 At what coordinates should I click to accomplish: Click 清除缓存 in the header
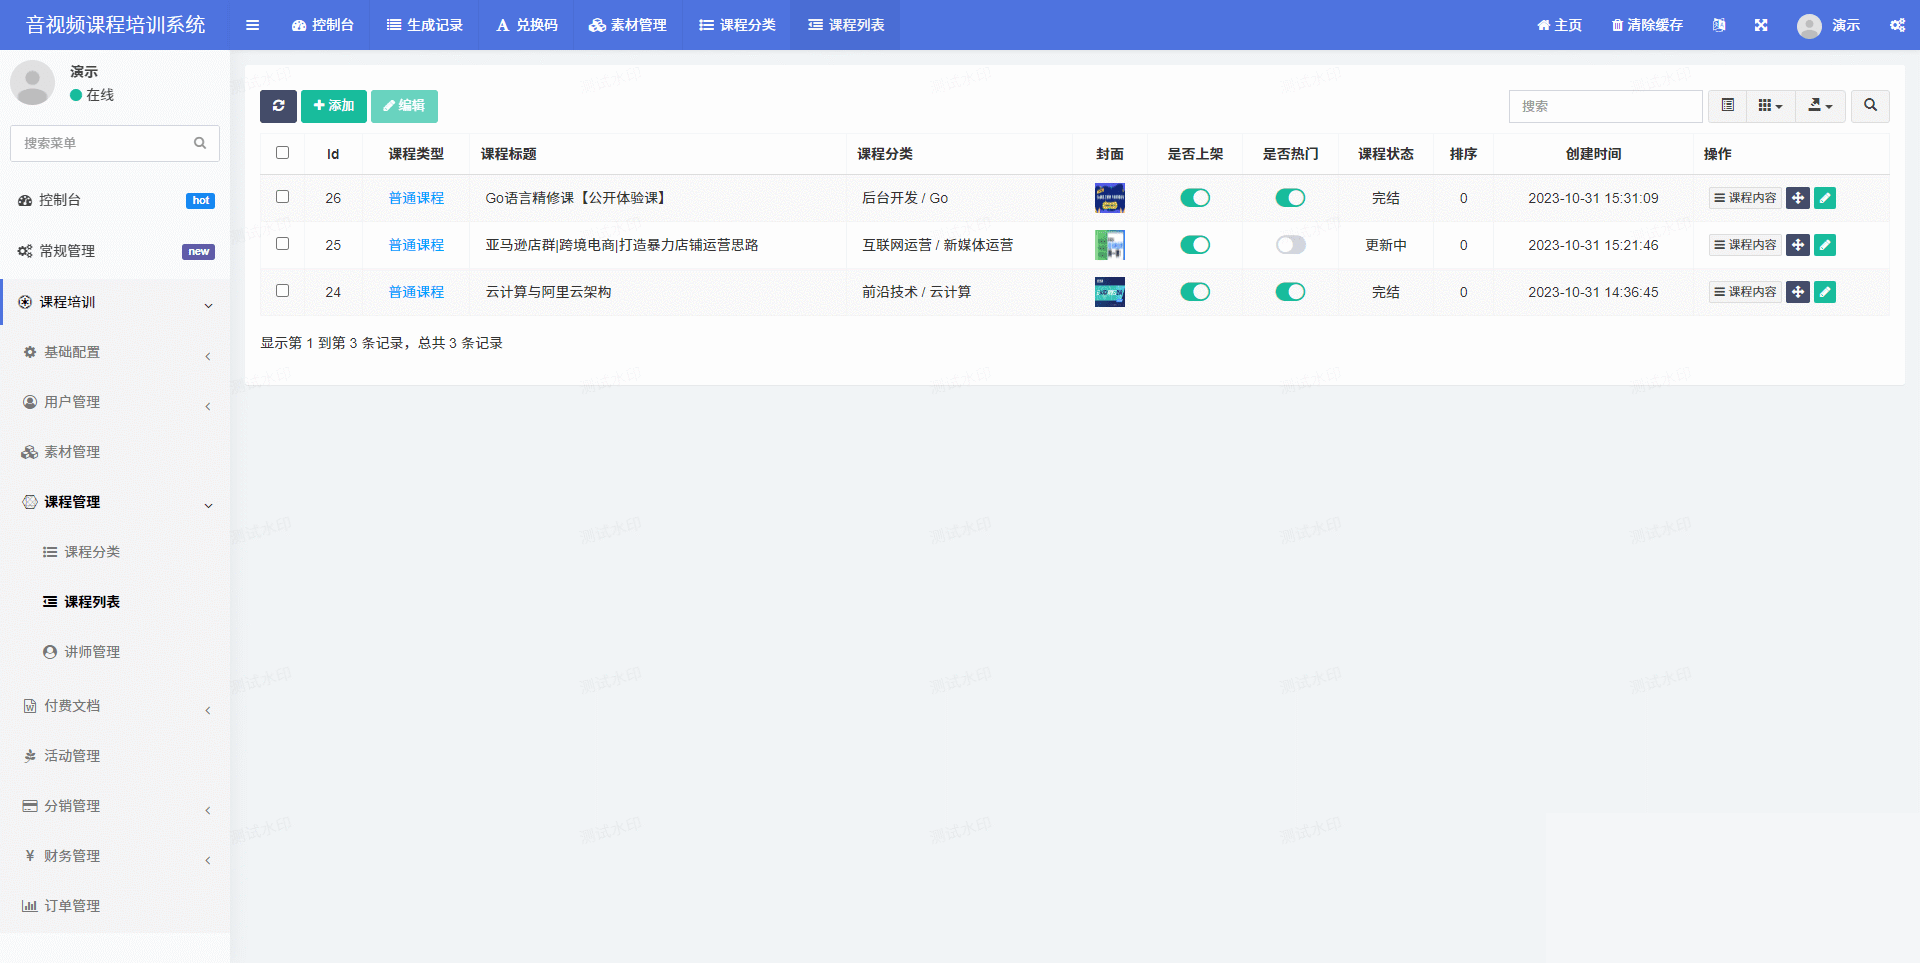(1647, 25)
